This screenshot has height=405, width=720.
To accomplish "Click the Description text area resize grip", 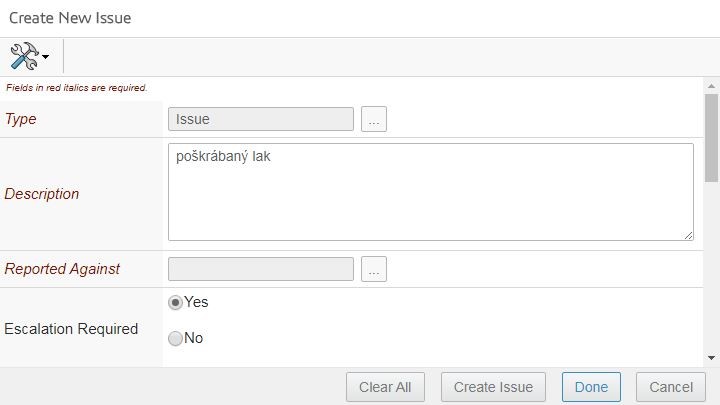I will (688, 236).
